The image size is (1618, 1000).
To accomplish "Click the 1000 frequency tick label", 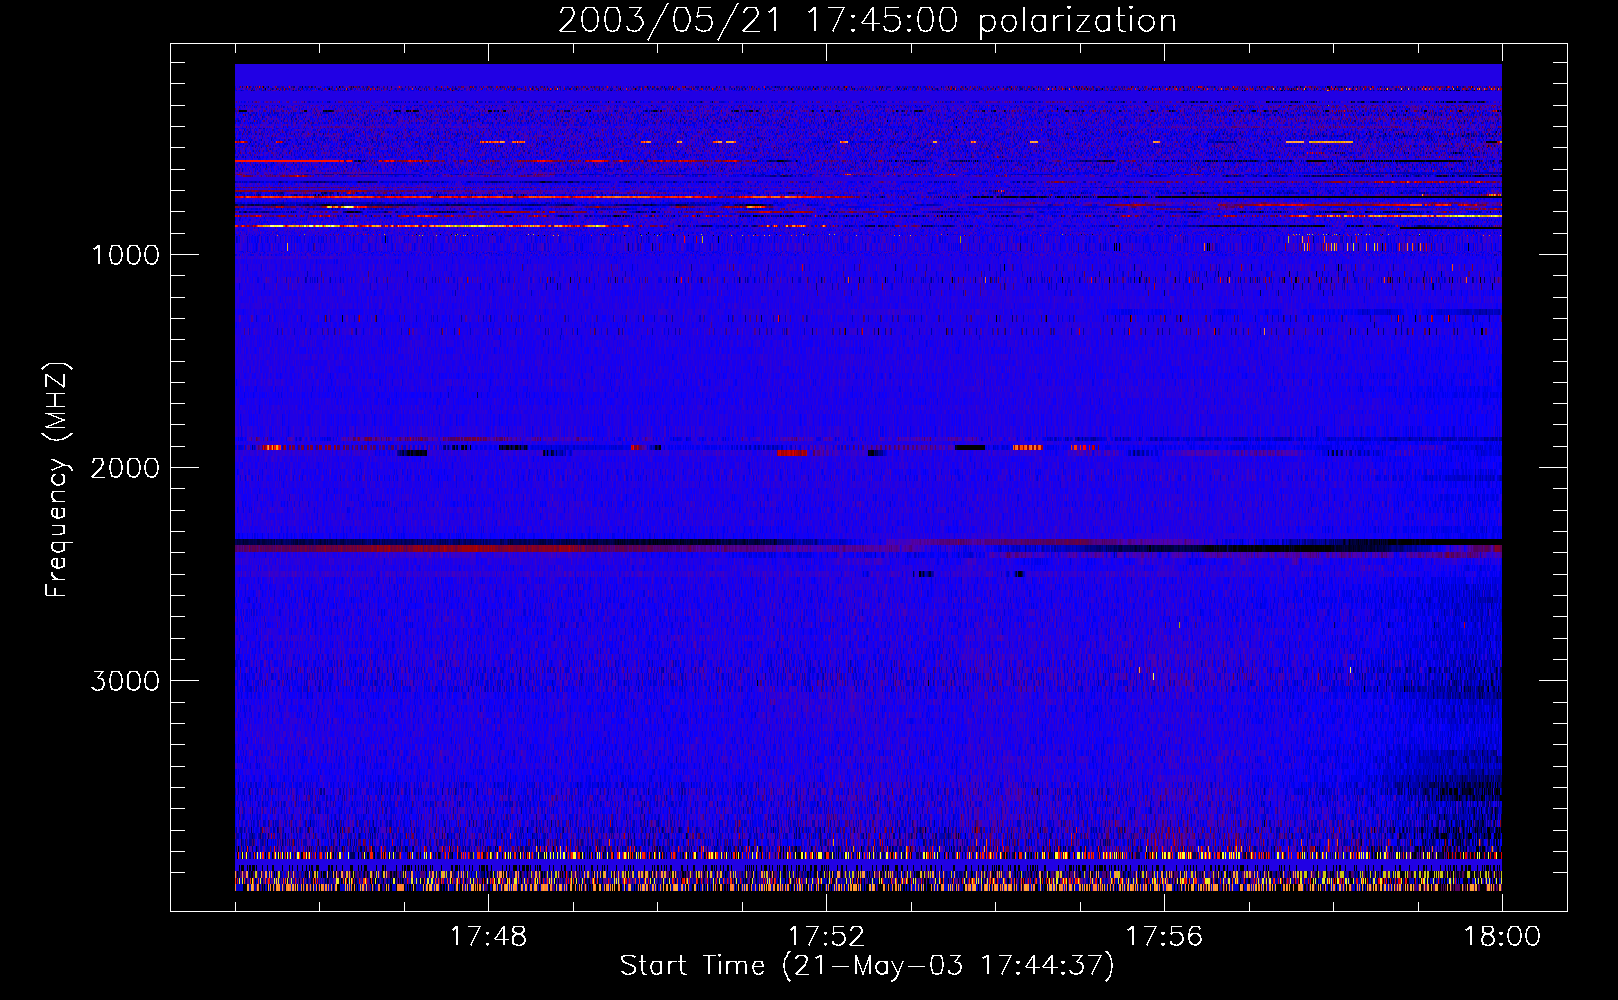I will 125,255.
